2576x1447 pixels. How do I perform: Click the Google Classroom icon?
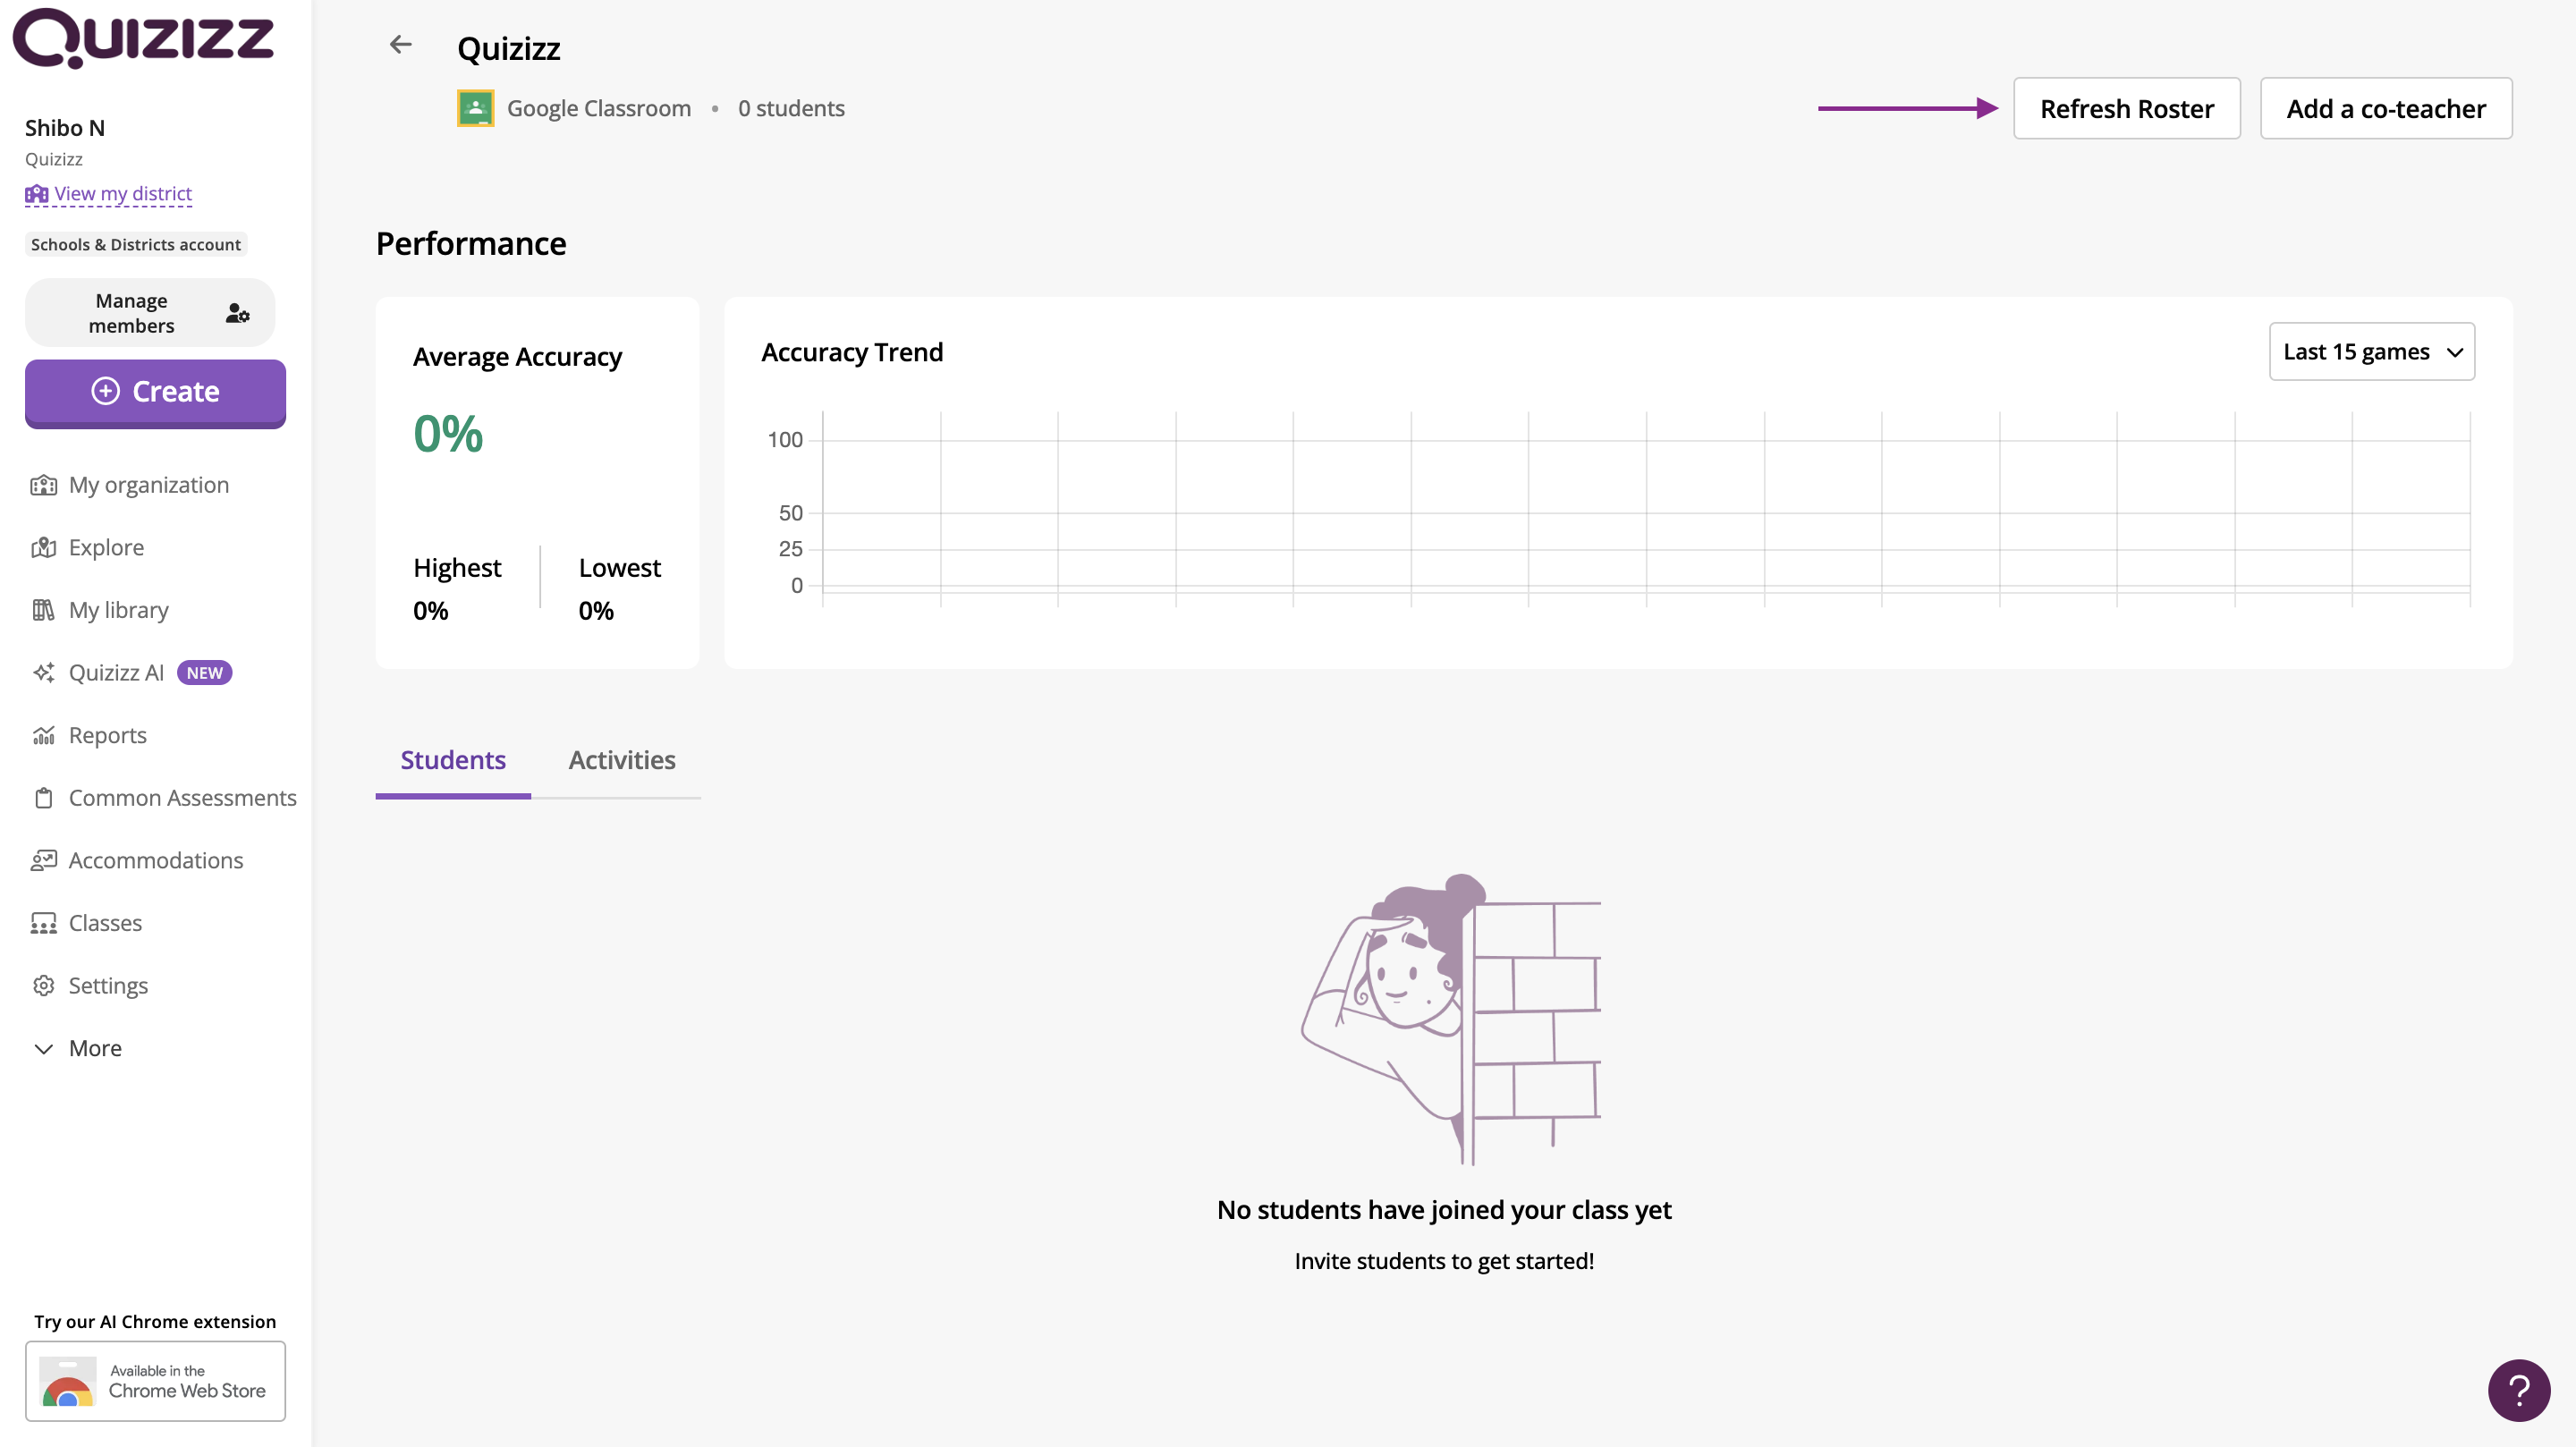click(x=475, y=108)
